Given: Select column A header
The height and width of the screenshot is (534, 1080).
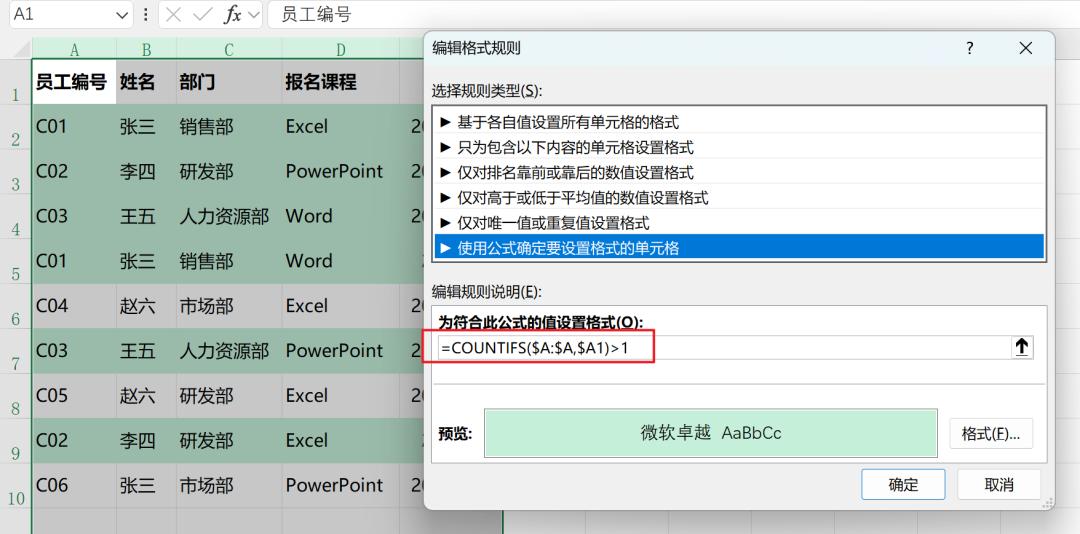Looking at the screenshot, I should [x=74, y=49].
